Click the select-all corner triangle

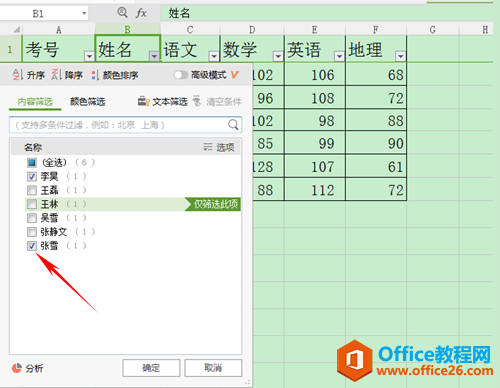(16, 30)
